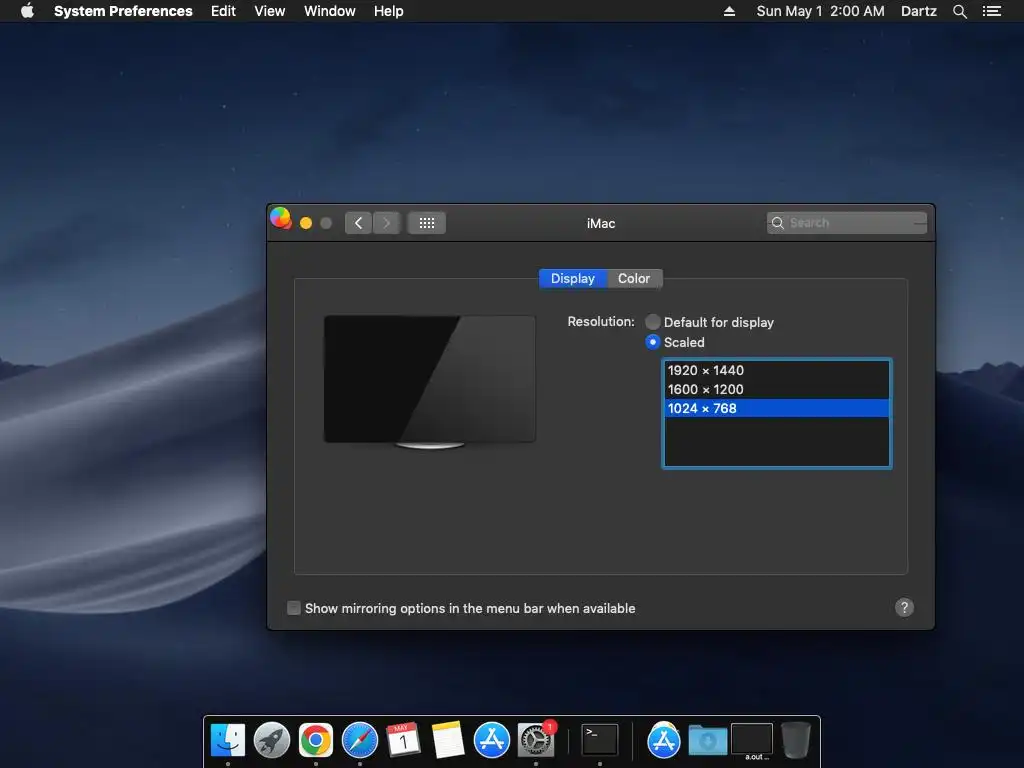Click the magnifier icon in the Search field
The image size is (1024, 768).
(x=777, y=223)
